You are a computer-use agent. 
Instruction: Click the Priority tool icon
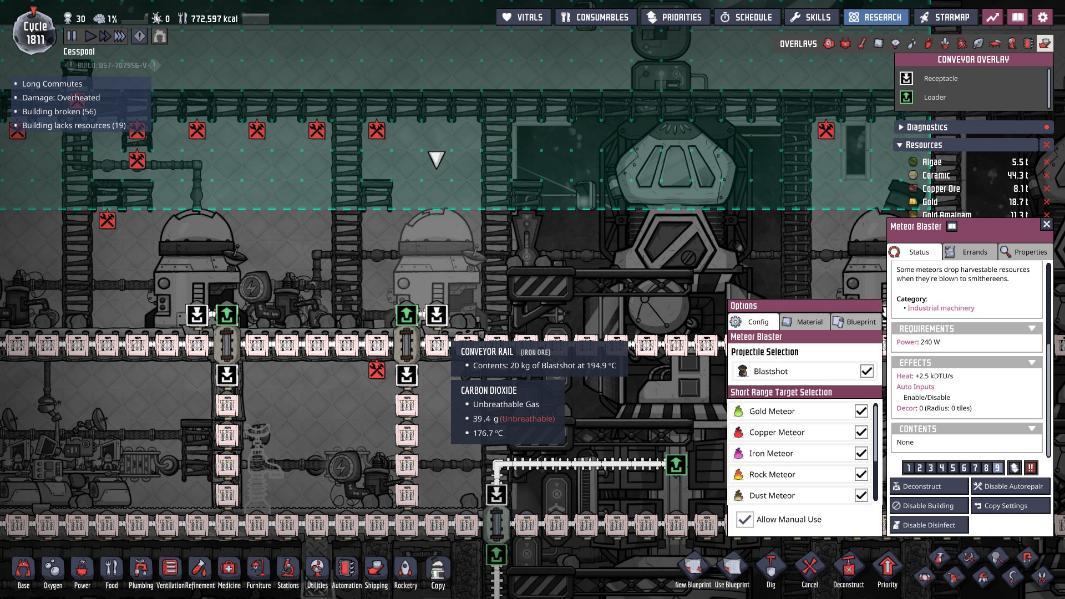[x=887, y=569]
